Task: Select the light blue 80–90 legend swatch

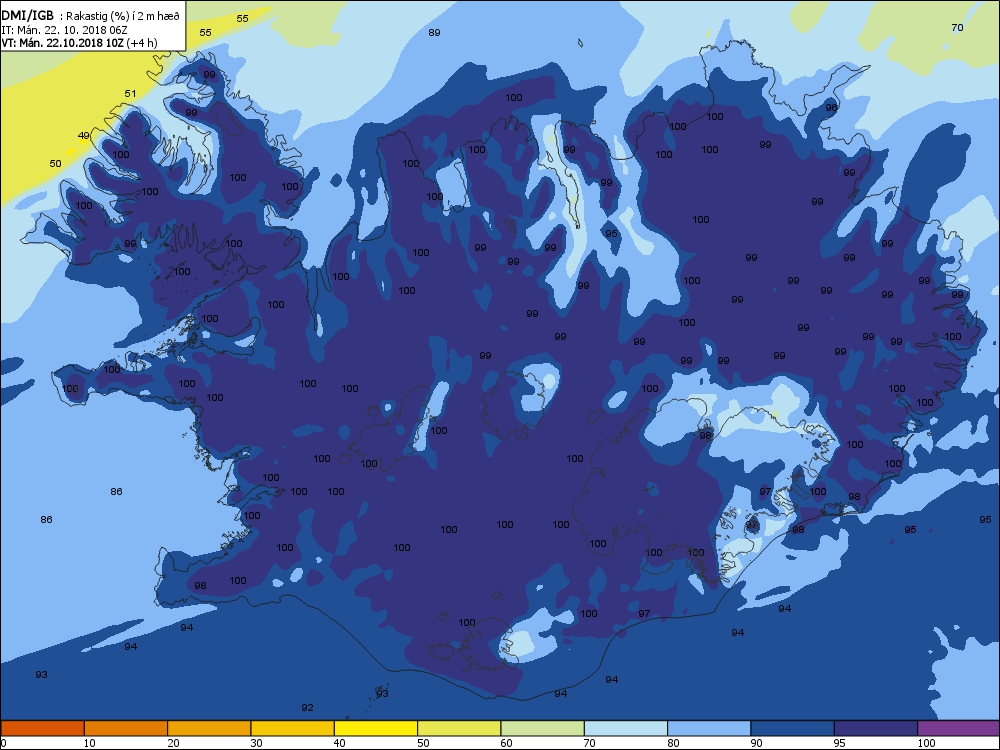Action: point(709,728)
